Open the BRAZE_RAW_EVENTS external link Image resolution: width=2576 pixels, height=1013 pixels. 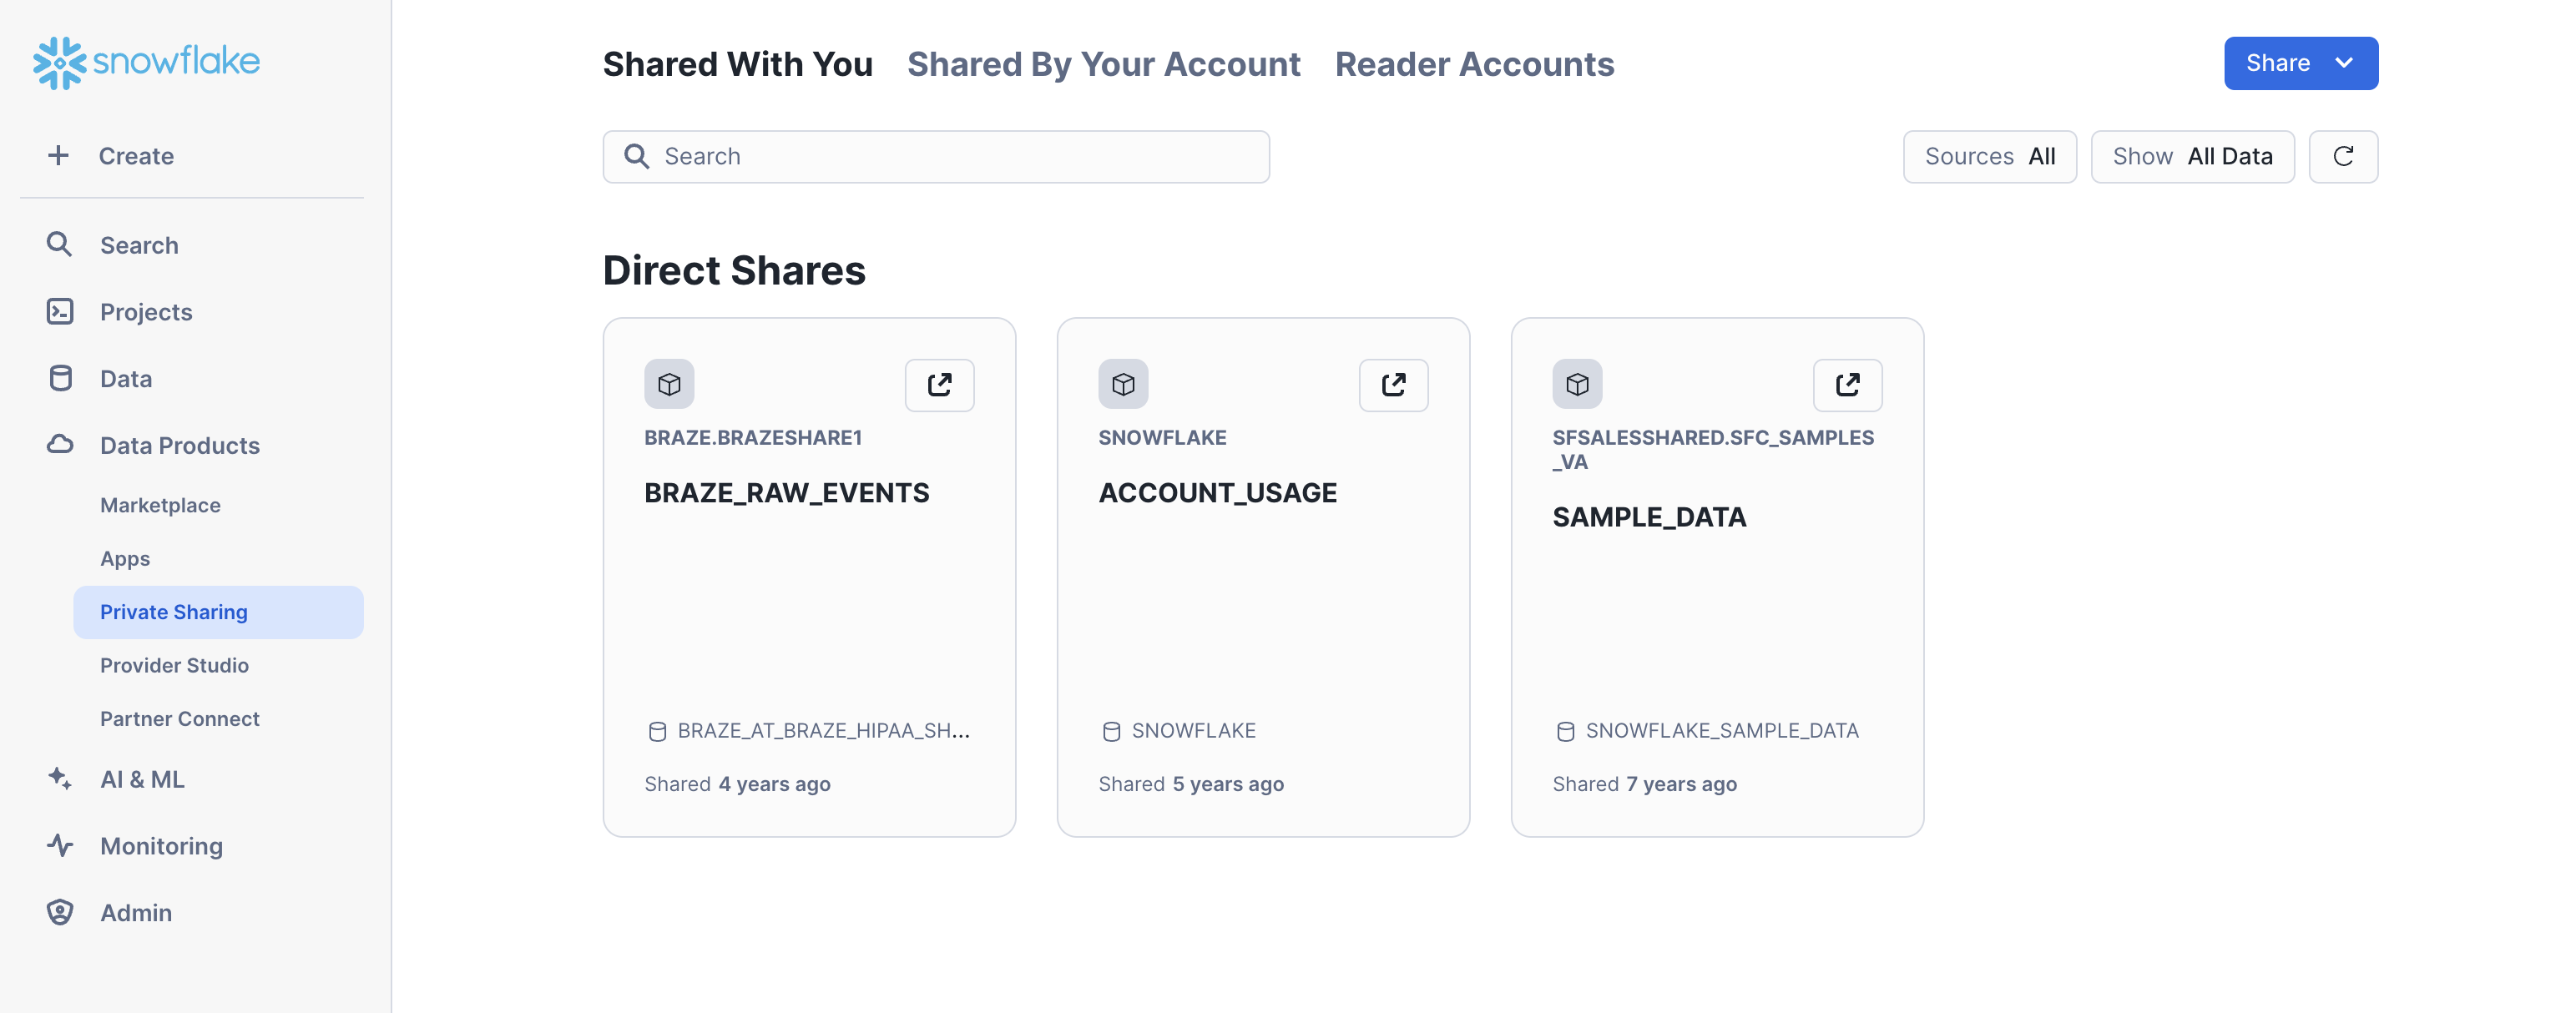point(937,382)
